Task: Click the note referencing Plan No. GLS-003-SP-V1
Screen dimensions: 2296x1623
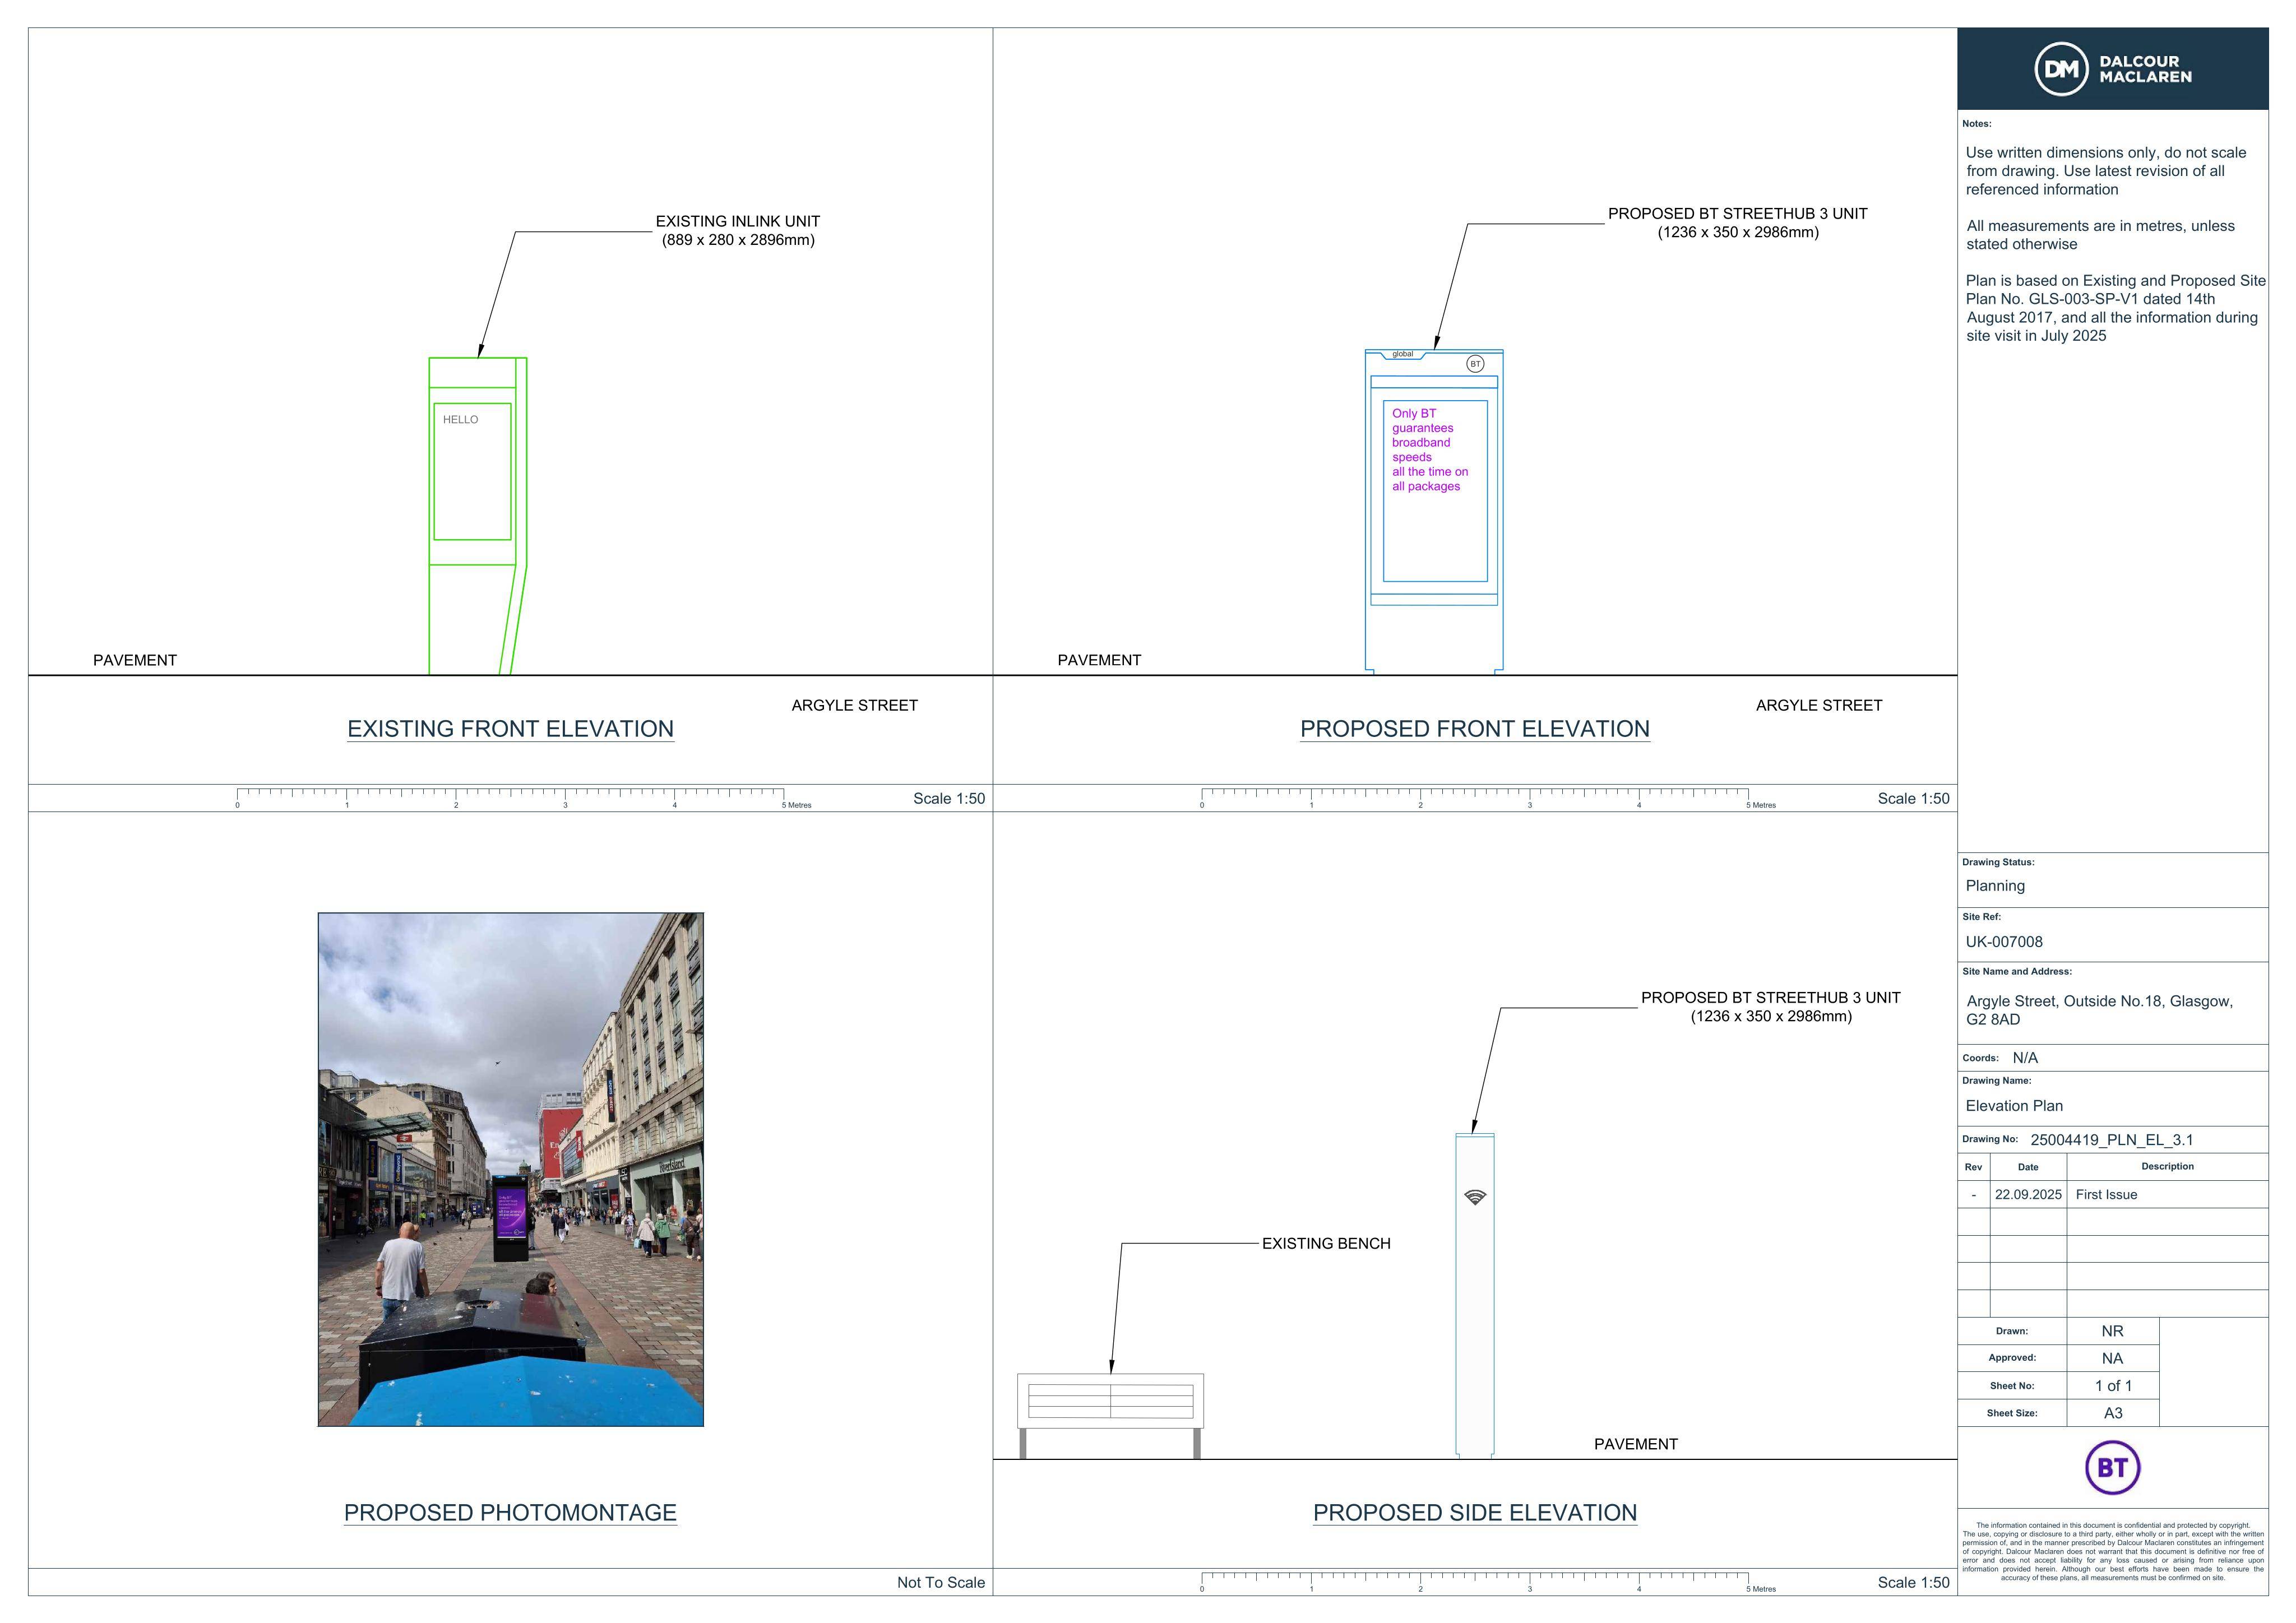Action: [x=2115, y=308]
